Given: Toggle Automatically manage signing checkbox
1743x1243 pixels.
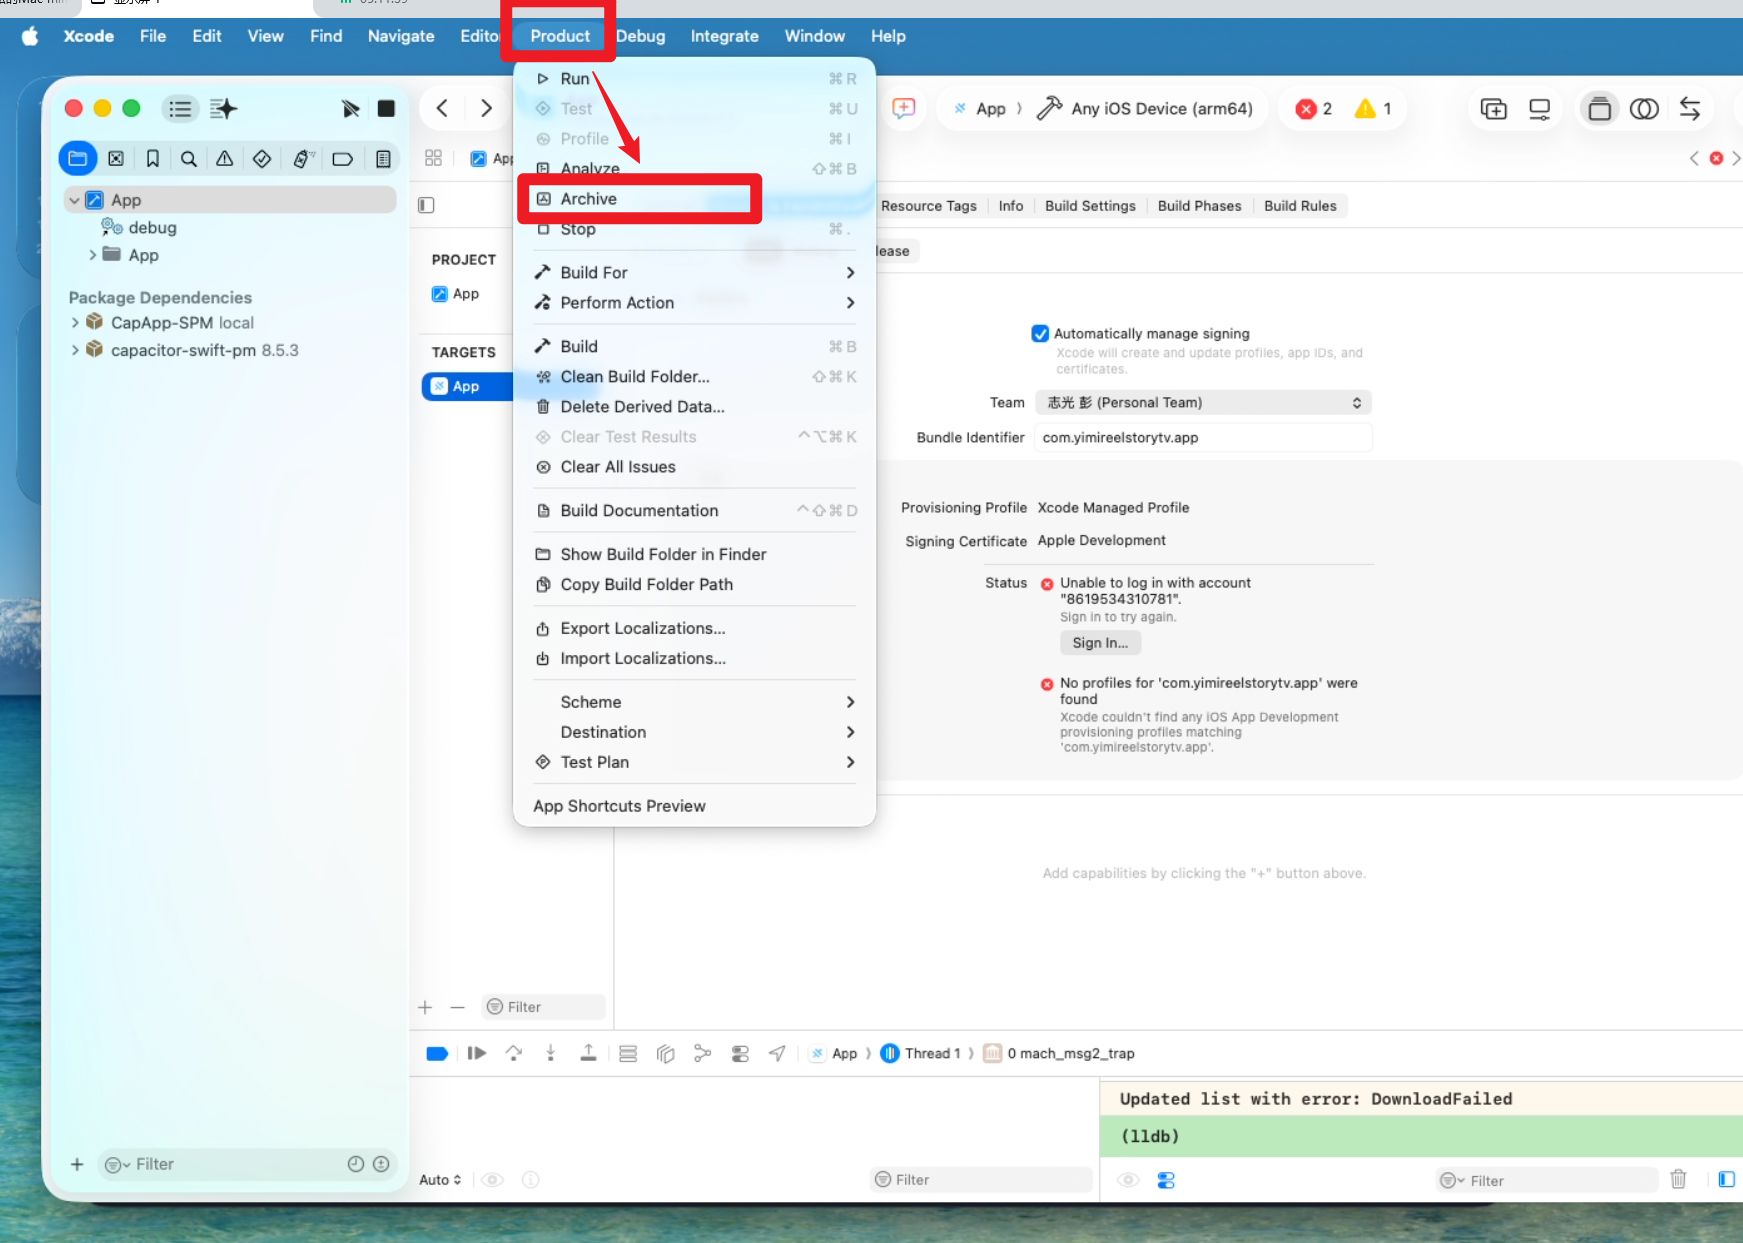Looking at the screenshot, I should coord(1040,333).
